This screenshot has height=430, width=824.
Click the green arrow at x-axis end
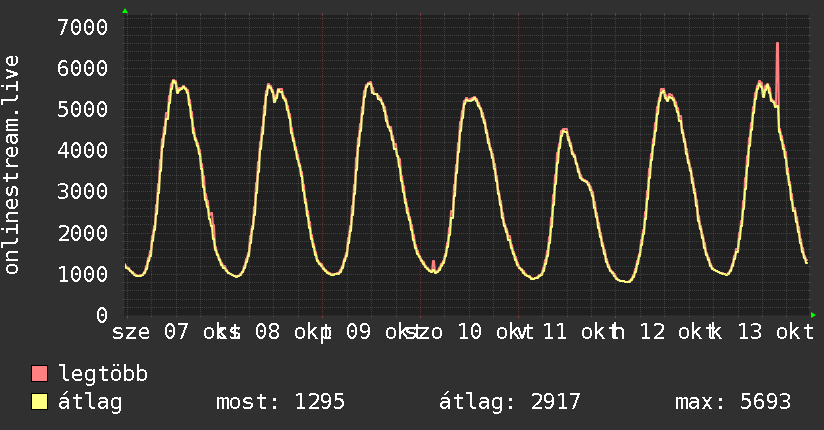(813, 315)
